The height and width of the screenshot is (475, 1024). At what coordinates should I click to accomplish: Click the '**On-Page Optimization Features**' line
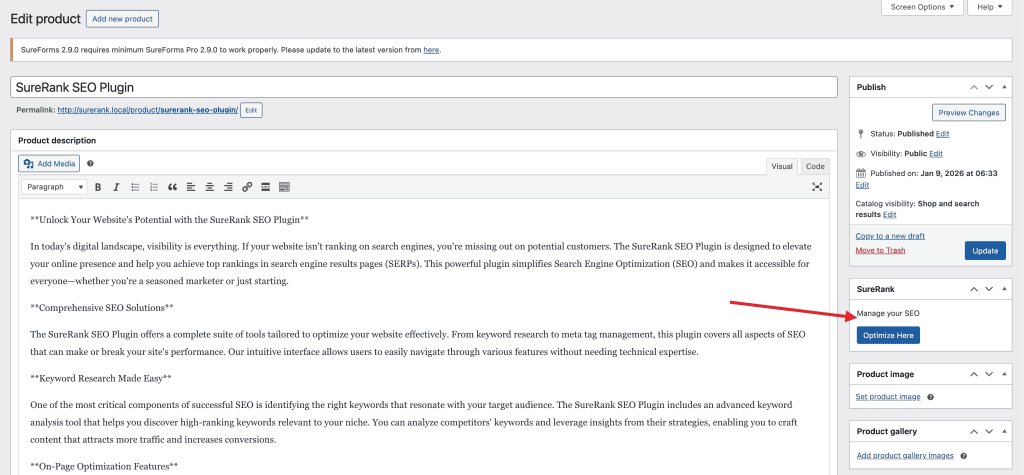104,466
